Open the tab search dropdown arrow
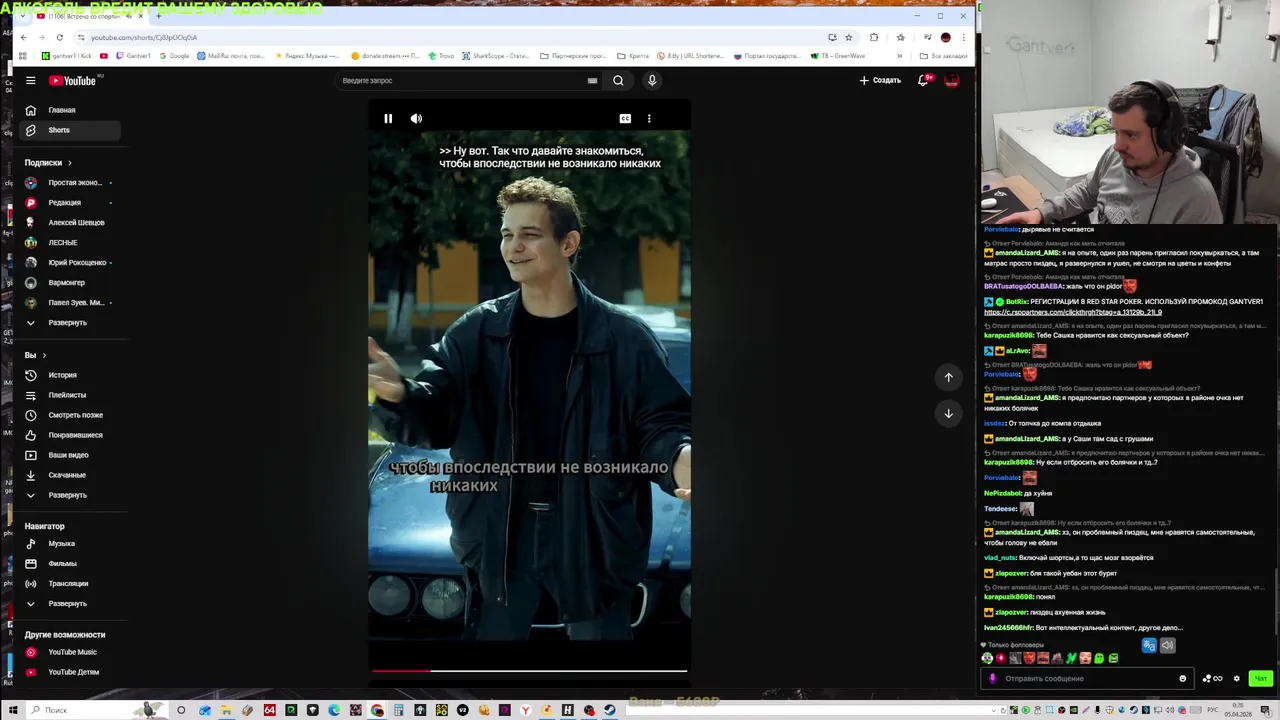The image size is (1280, 720). point(22,16)
